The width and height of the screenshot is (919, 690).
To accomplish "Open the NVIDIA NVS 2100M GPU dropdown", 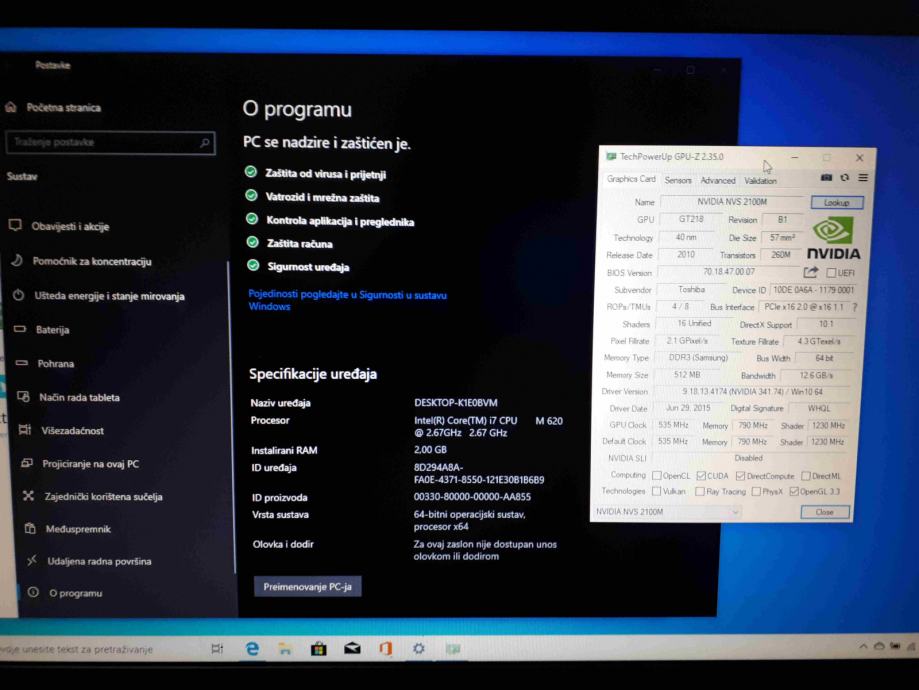I will 667,512.
